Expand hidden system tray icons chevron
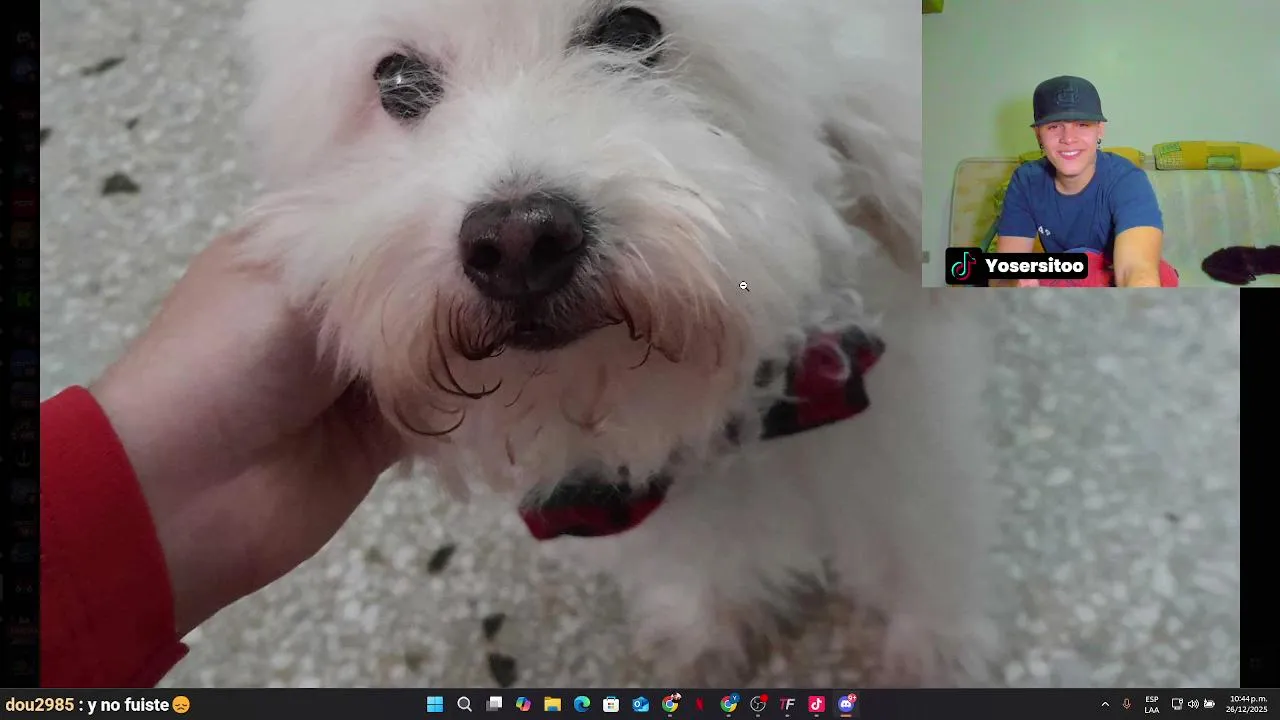This screenshot has height=720, width=1280. point(1105,704)
